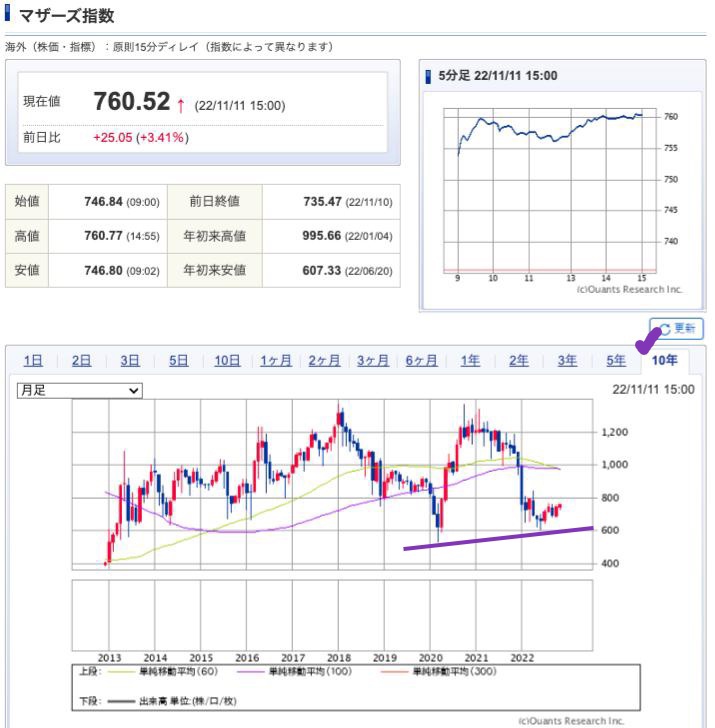The width and height of the screenshot is (715, 728).
Task: Switch chart range to 6ヶ月
Action: pos(422,360)
